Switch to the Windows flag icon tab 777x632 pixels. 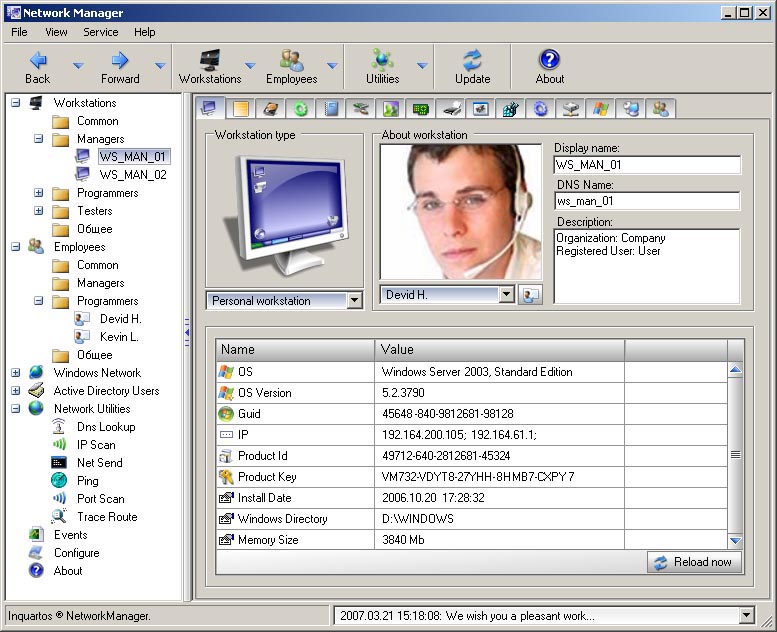[600, 109]
